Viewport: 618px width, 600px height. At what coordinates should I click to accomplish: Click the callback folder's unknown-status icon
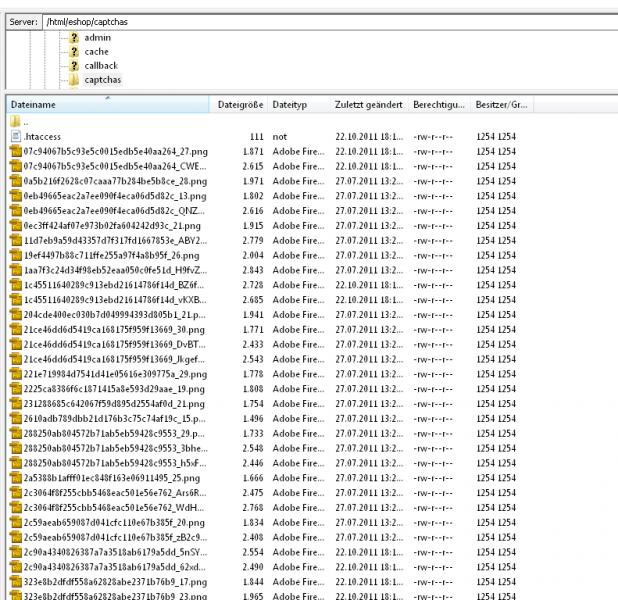pyautogui.click(x=73, y=65)
